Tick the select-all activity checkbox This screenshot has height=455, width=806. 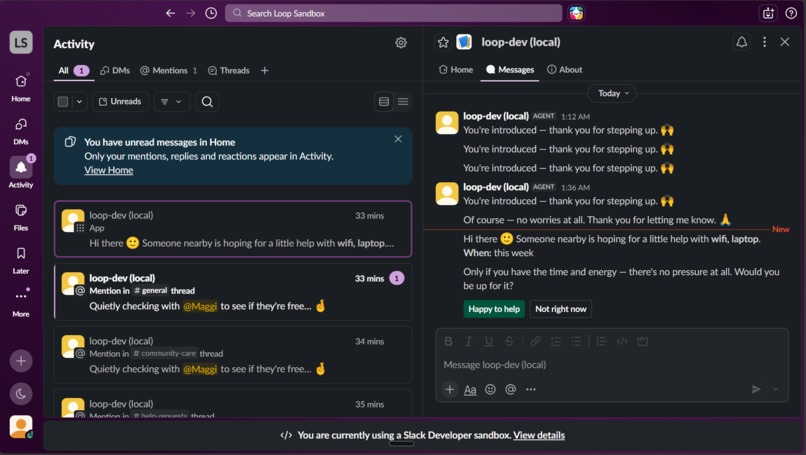pyautogui.click(x=63, y=102)
